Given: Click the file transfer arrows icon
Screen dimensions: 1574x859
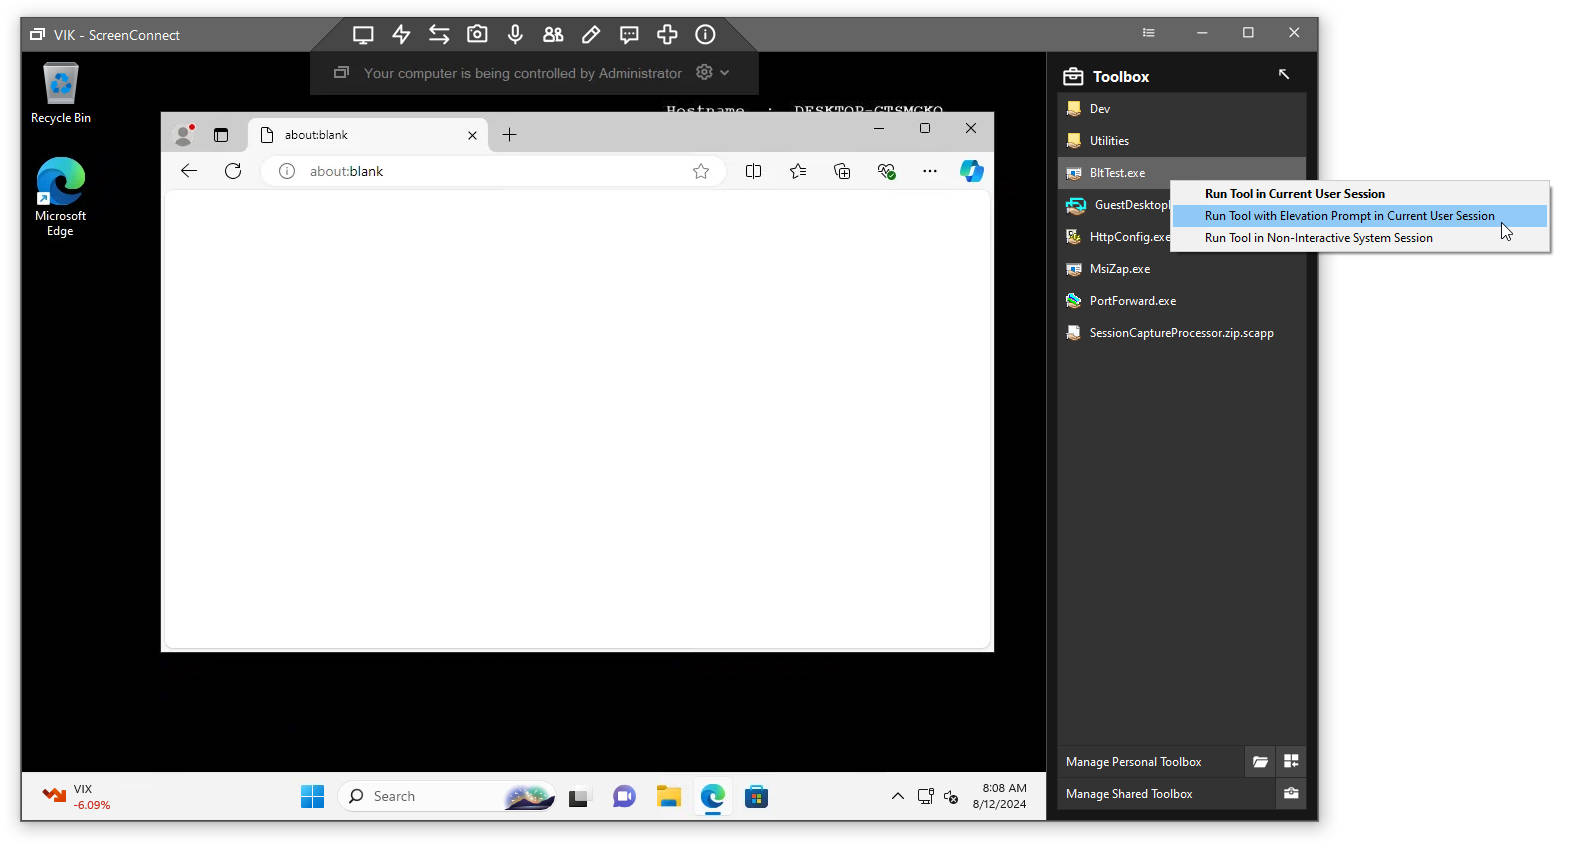Looking at the screenshot, I should pos(439,34).
